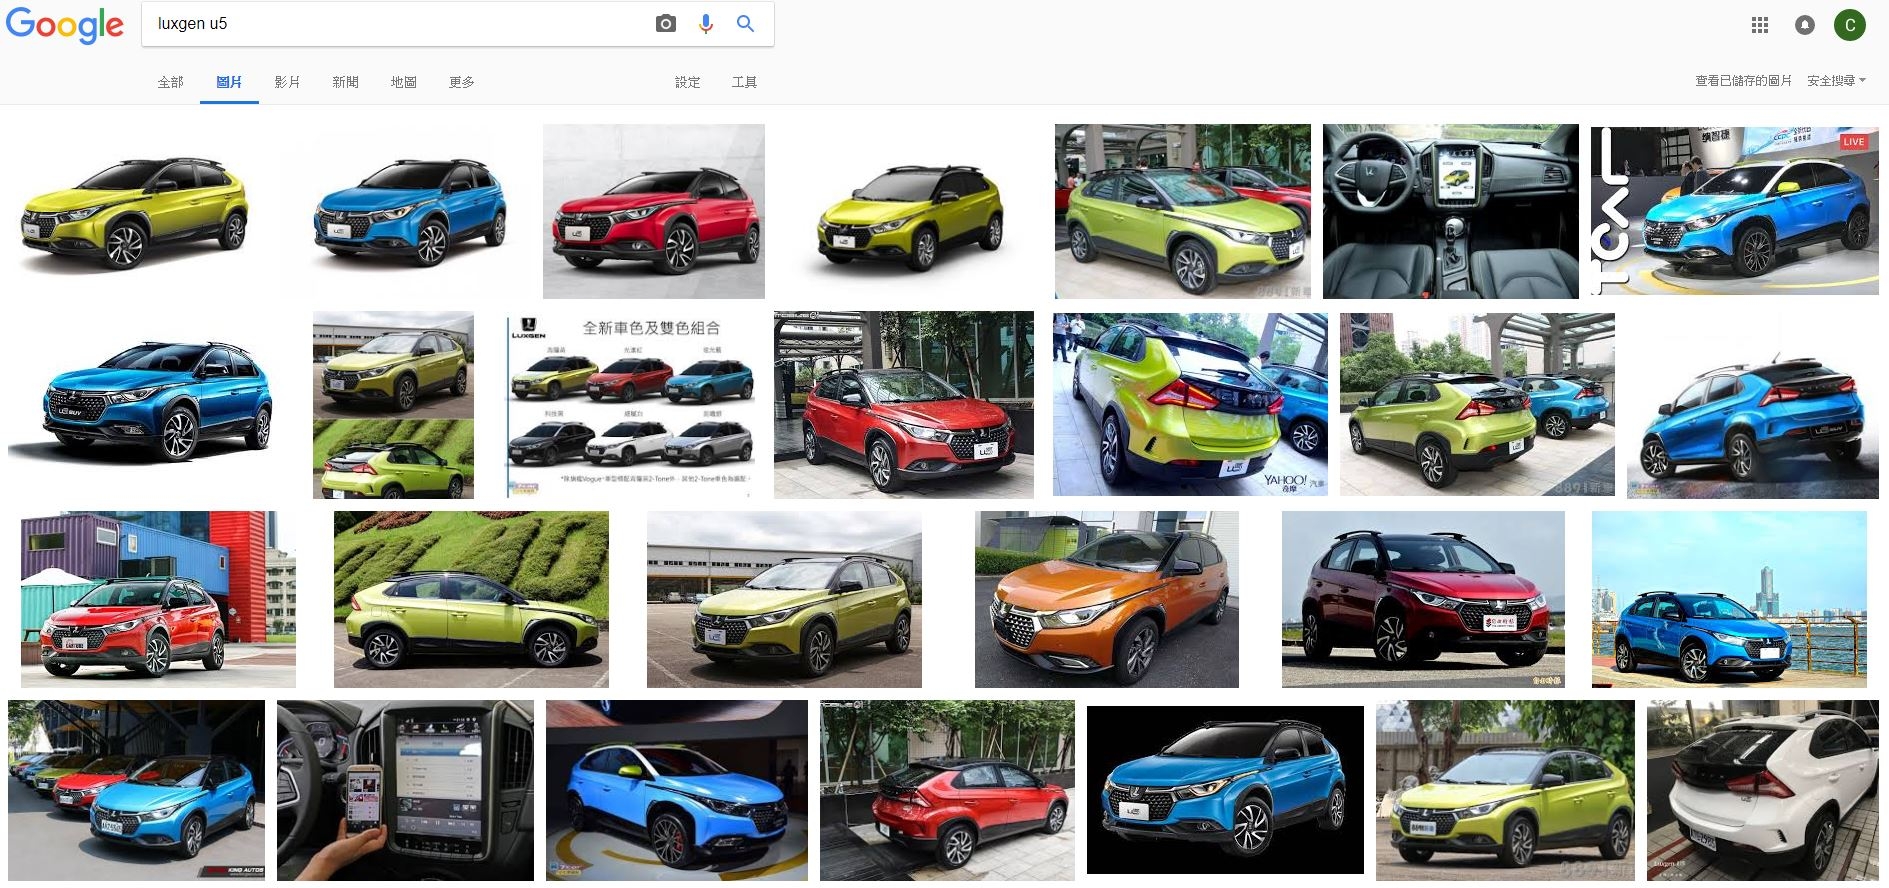Open green car in front of warehouse thumbnail
The image size is (1889, 888).
[784, 599]
